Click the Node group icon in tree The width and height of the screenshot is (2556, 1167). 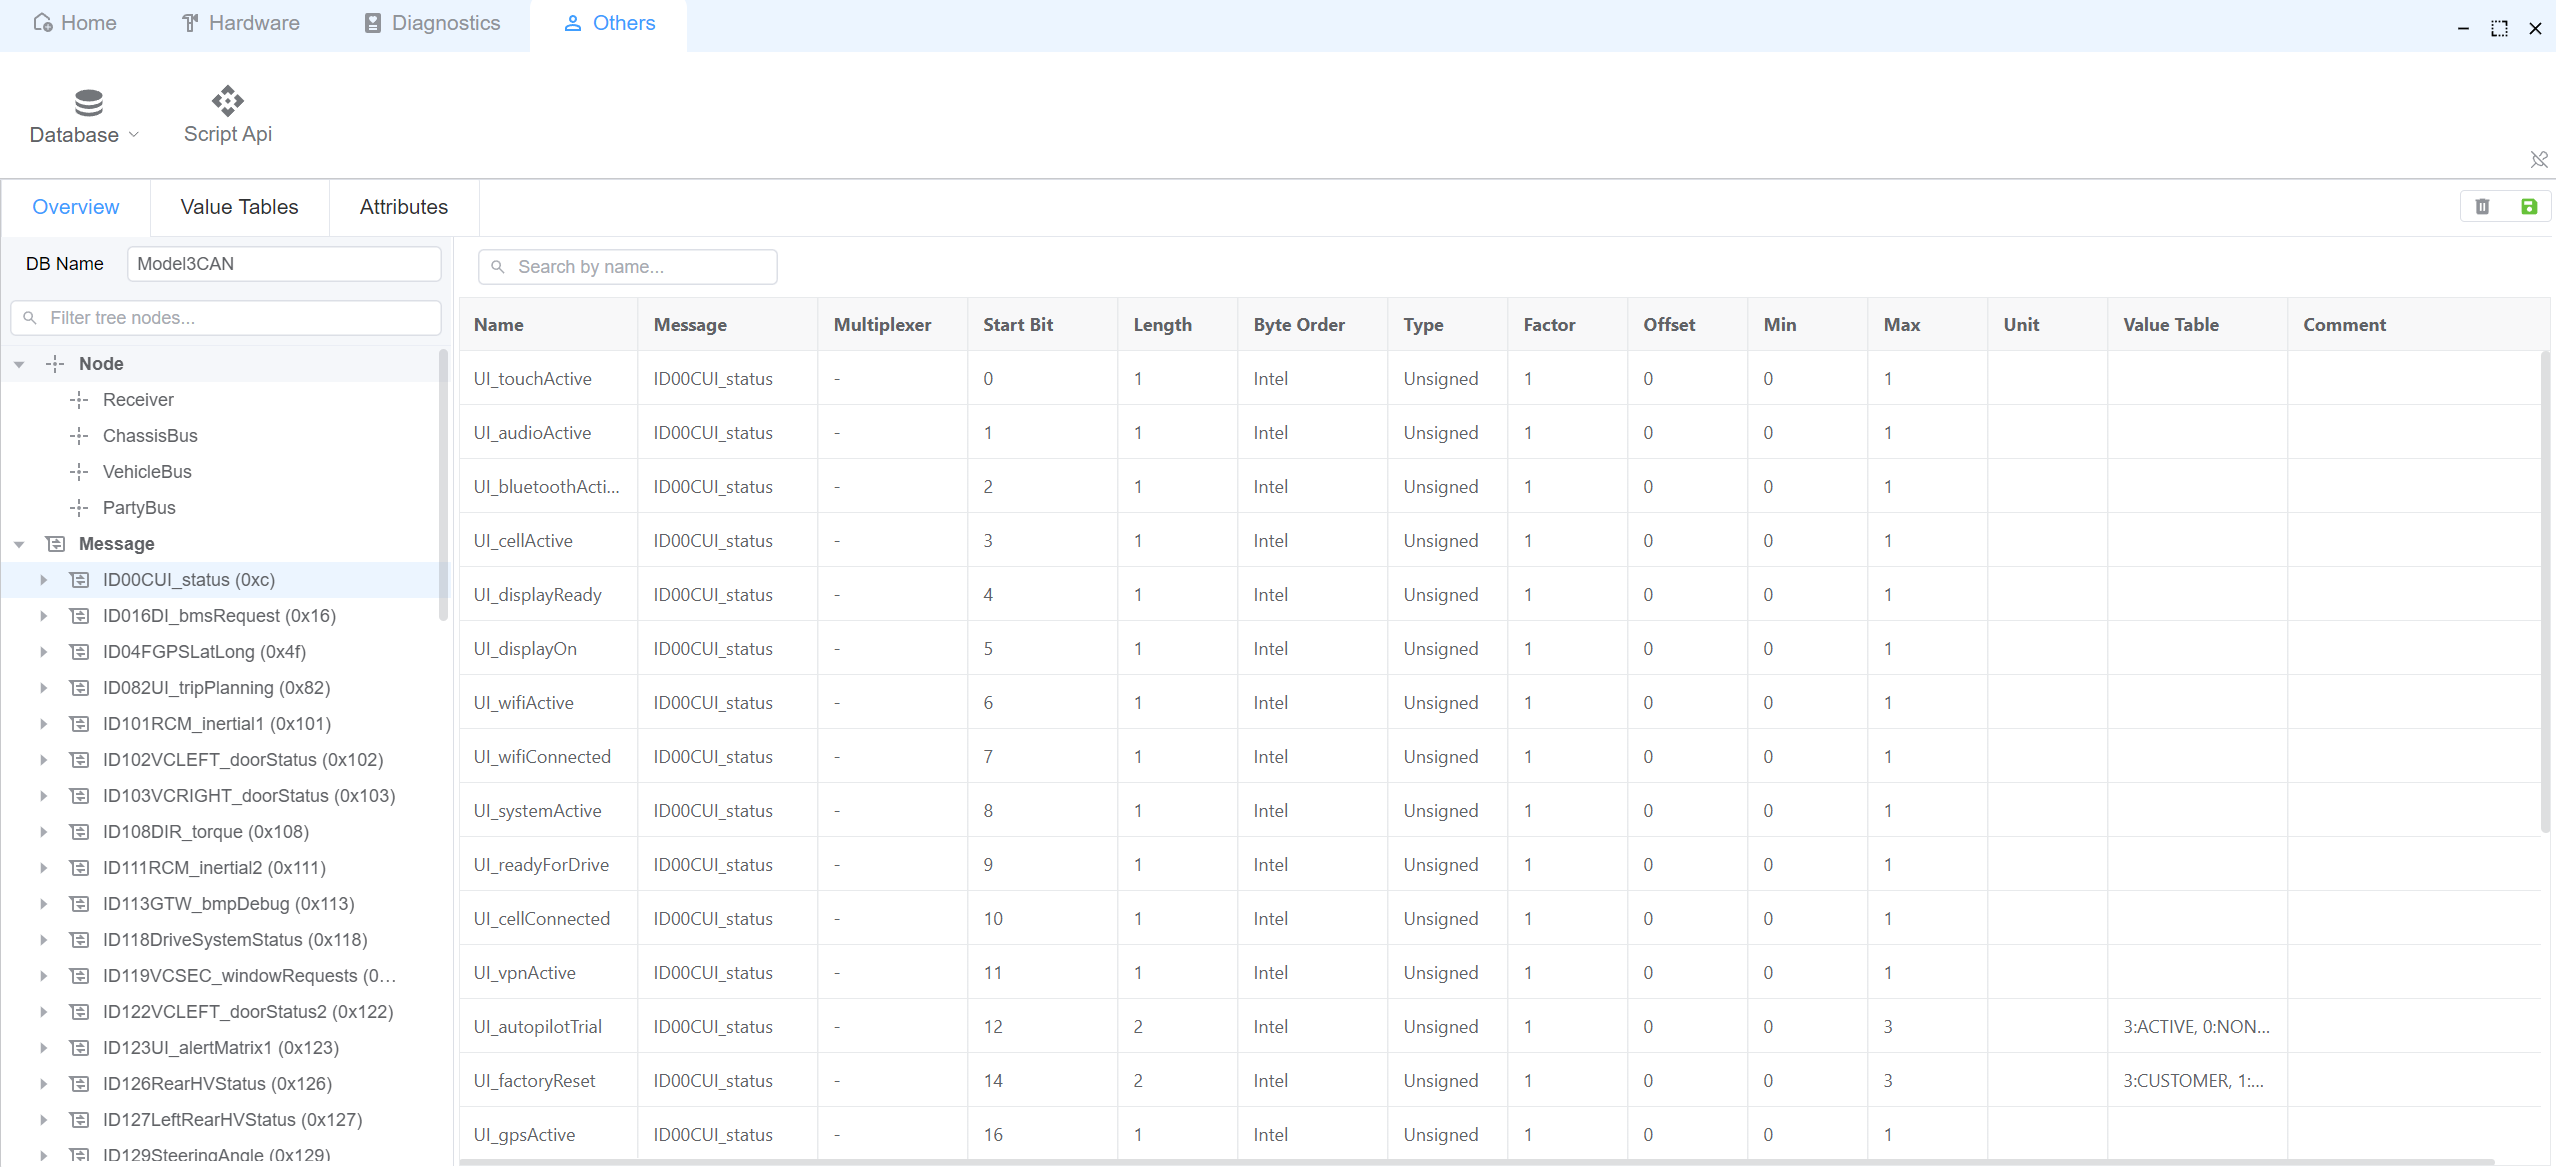click(x=55, y=364)
